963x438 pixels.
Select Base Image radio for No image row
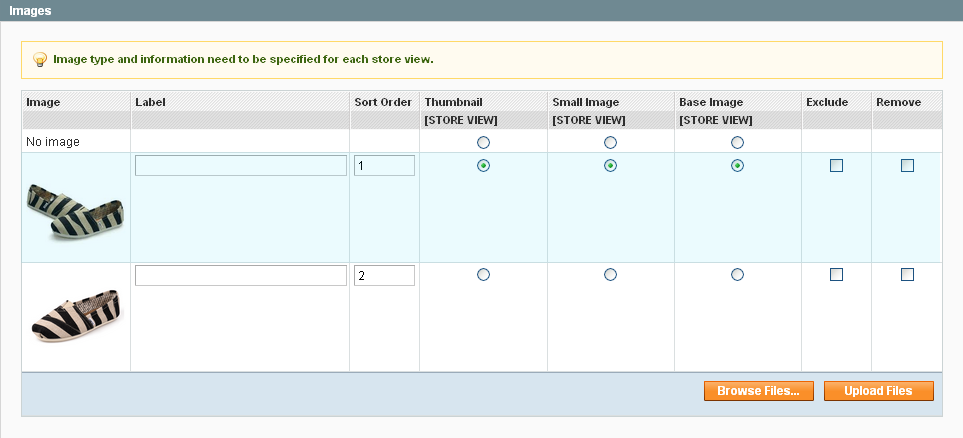pos(737,142)
